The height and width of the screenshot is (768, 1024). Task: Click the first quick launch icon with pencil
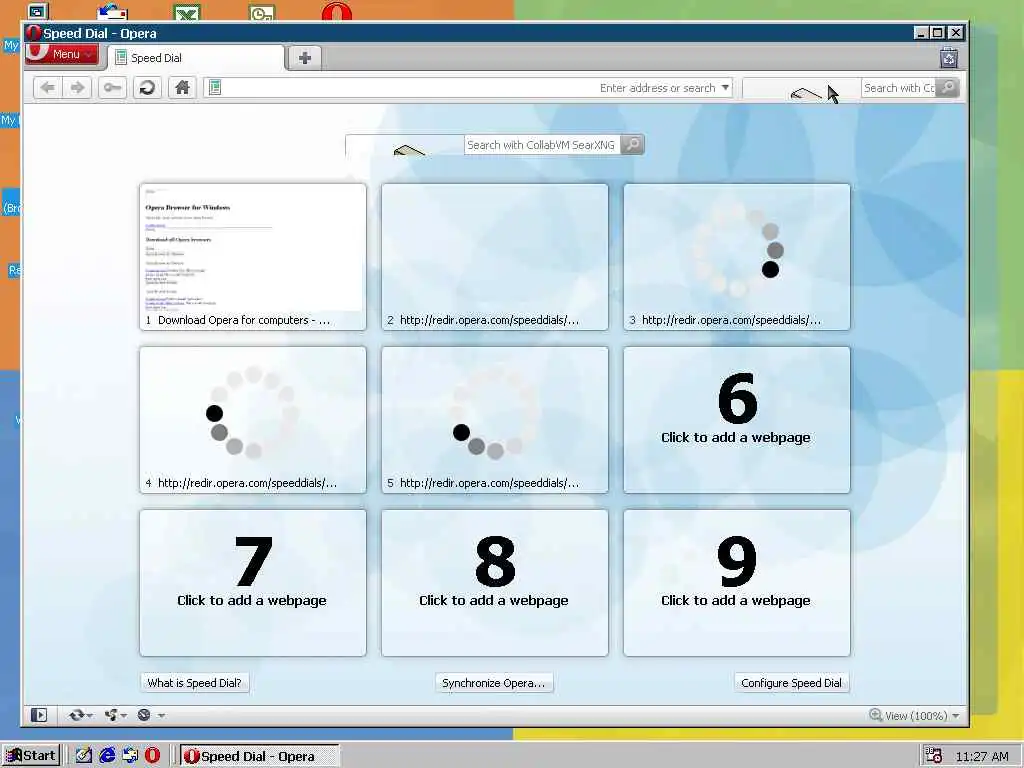pos(84,756)
